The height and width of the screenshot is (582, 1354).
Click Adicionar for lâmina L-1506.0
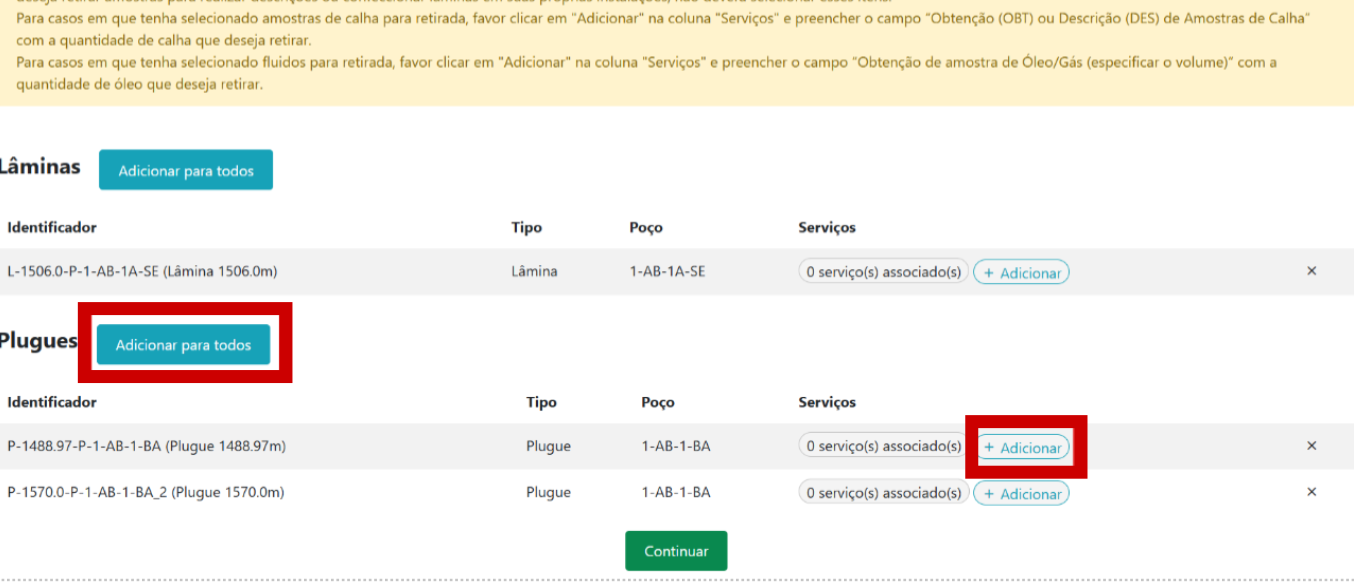[x=1021, y=272]
